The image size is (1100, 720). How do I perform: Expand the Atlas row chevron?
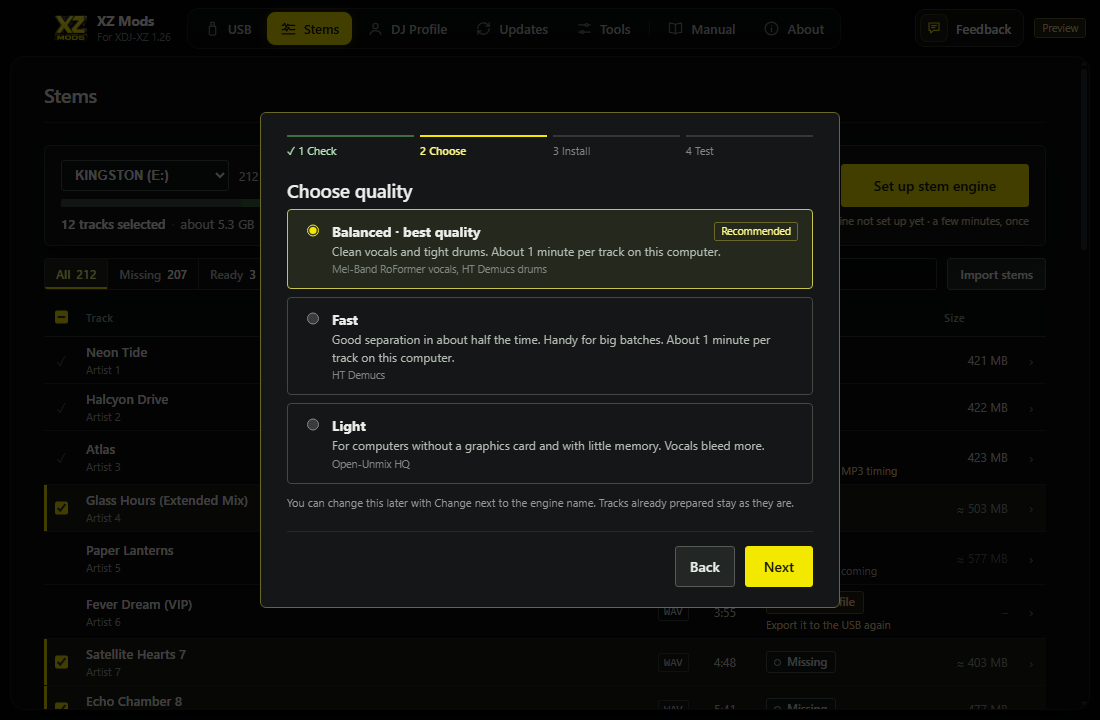pos(1031,458)
